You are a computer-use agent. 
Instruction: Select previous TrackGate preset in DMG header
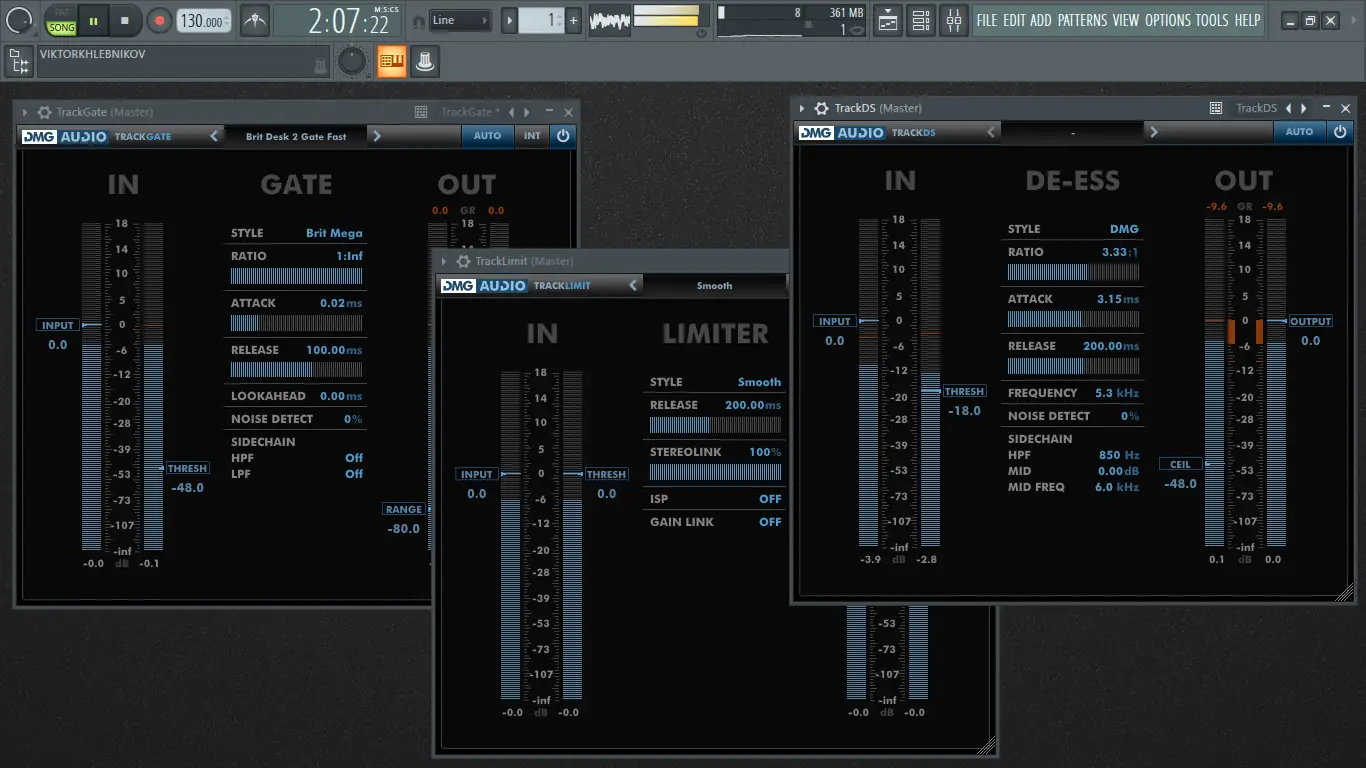[214, 136]
